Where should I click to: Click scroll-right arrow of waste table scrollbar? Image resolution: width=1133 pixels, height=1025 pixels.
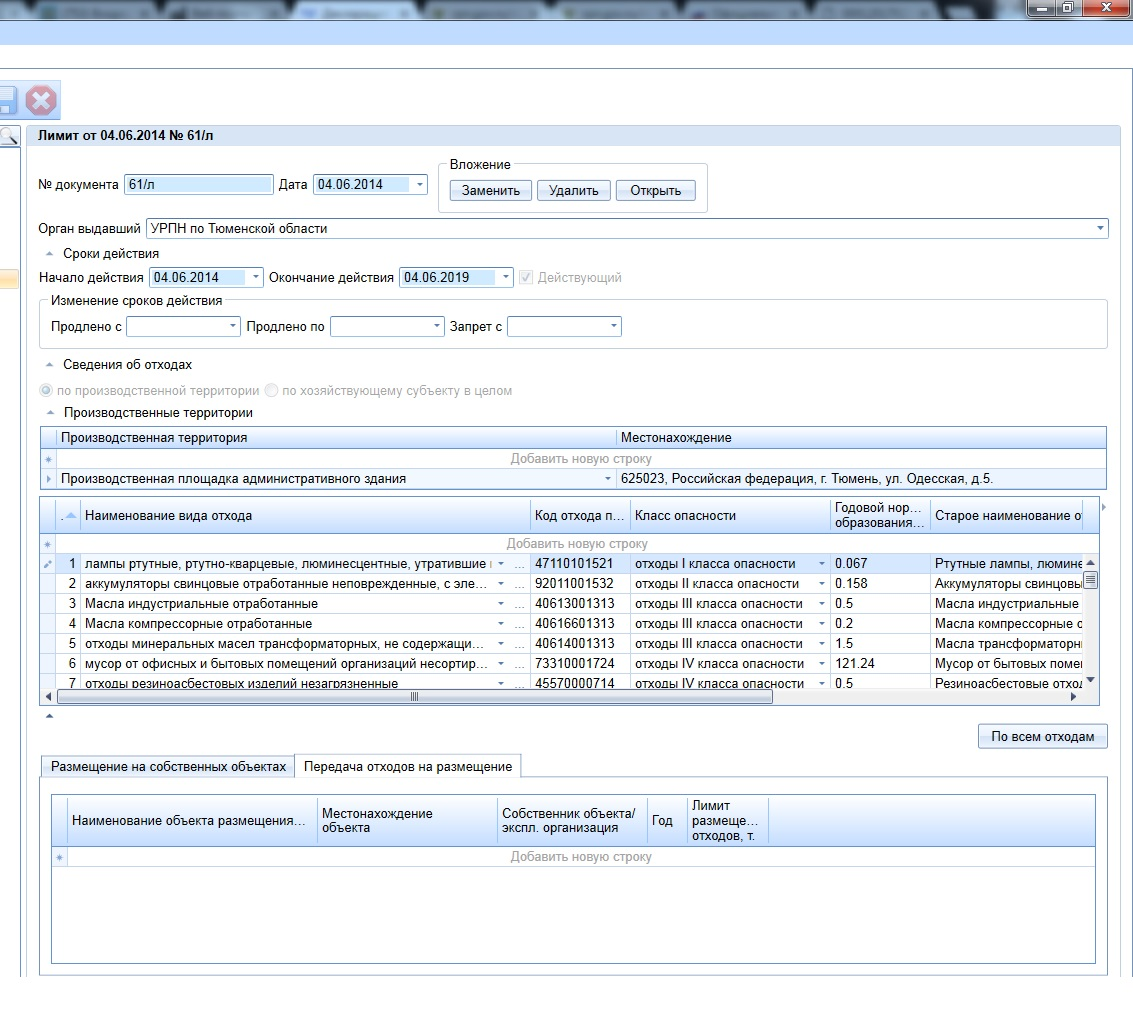coord(1074,697)
